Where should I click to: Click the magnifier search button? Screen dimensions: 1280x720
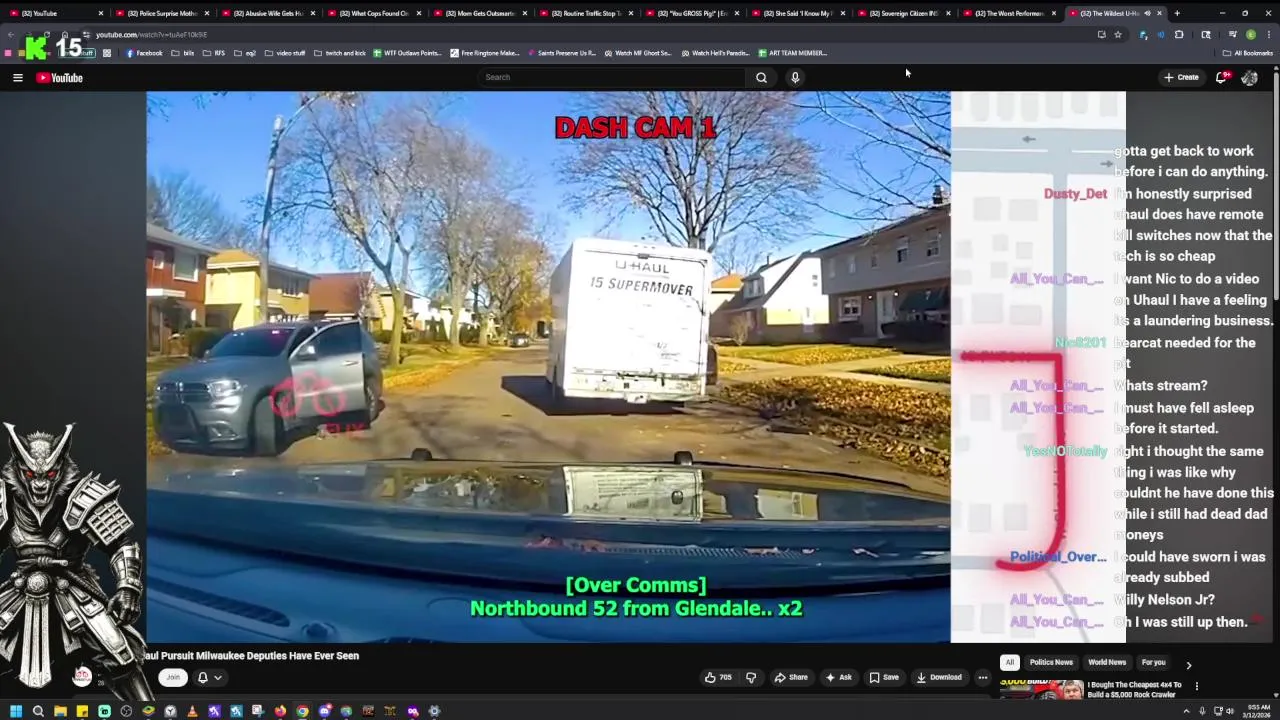pos(761,77)
